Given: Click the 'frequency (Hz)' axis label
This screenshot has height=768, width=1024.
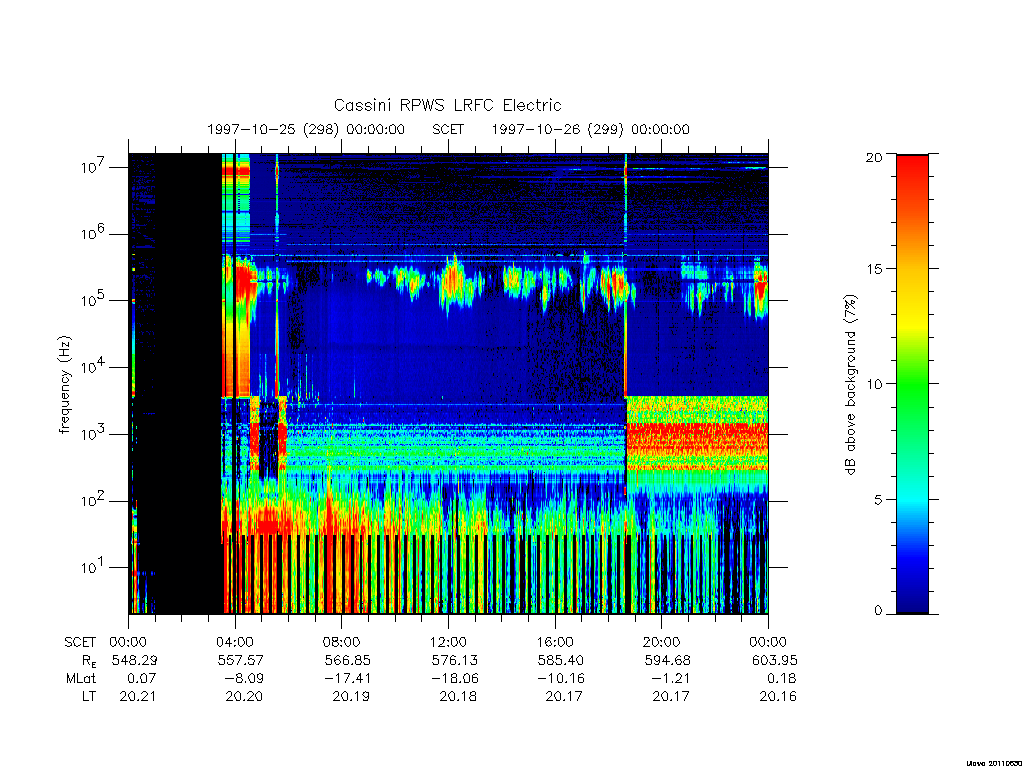Looking at the screenshot, I should [64, 385].
